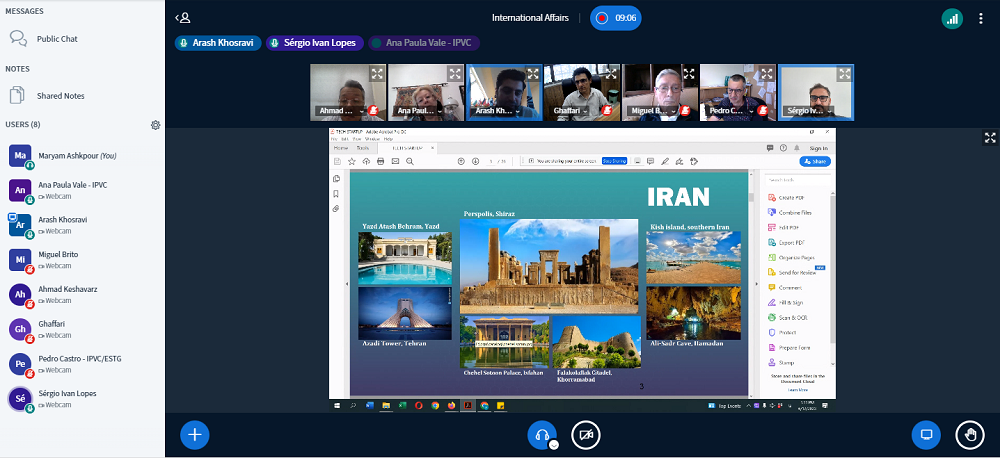Open the manage users gear menu
This screenshot has height=458, width=1000.
coord(155,125)
